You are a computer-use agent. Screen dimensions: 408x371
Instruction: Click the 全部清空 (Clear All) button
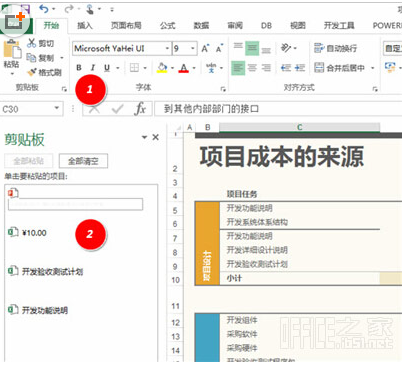point(83,161)
